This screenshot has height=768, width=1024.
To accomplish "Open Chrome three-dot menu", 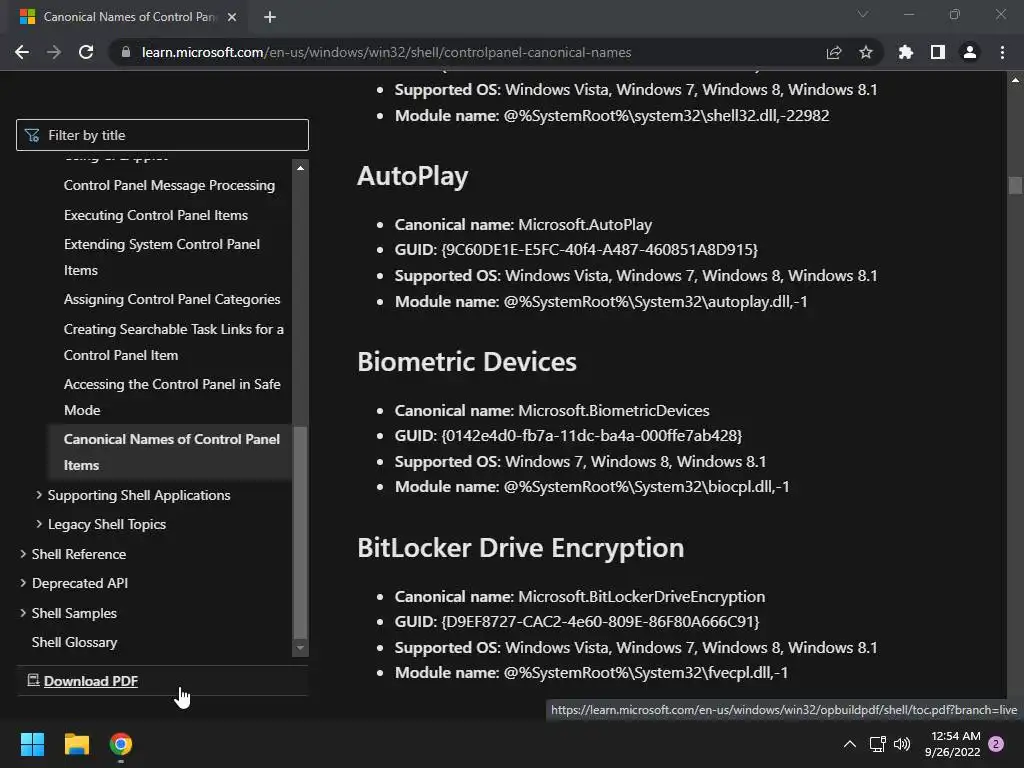I will point(1002,52).
